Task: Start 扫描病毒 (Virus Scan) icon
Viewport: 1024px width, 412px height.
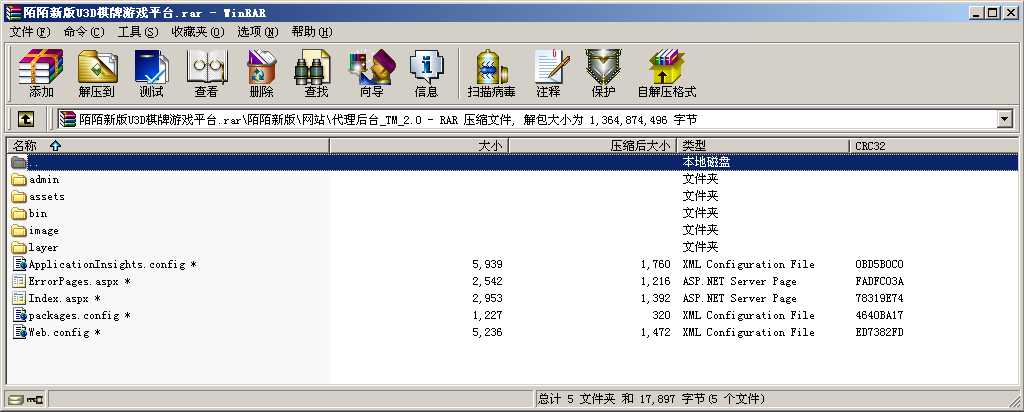Action: (492, 67)
